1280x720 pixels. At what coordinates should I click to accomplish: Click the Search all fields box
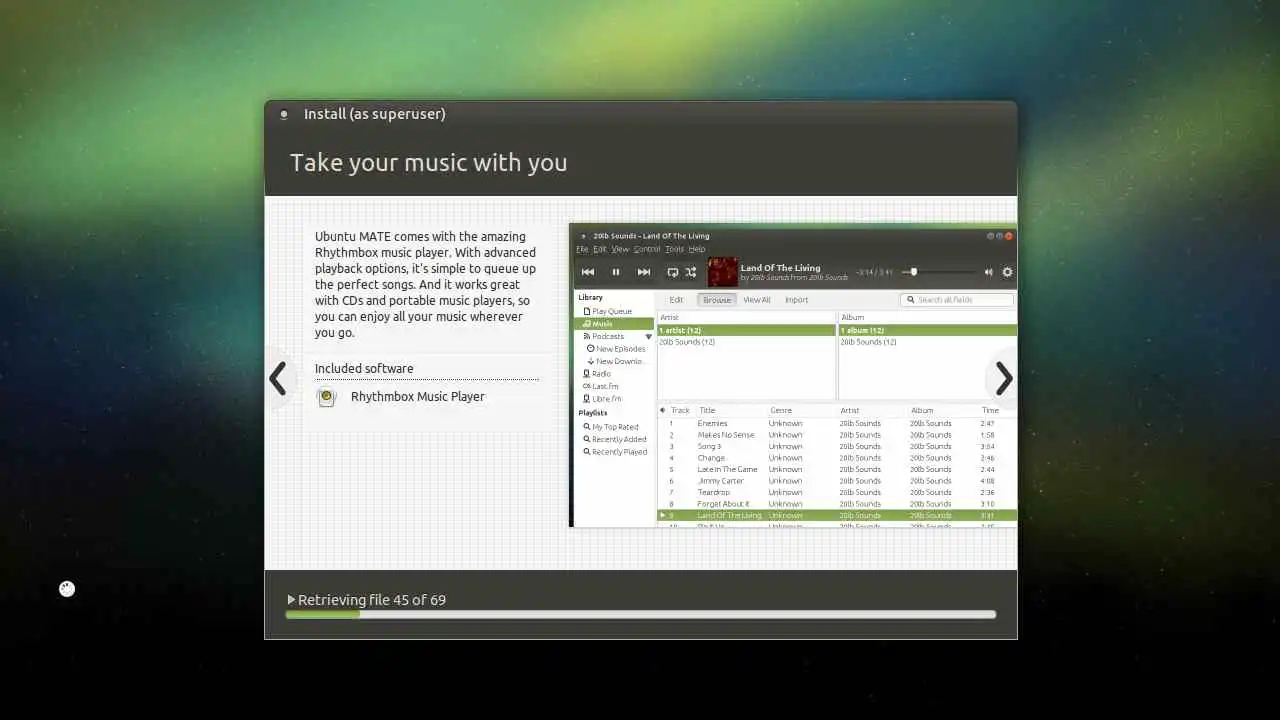tap(957, 300)
